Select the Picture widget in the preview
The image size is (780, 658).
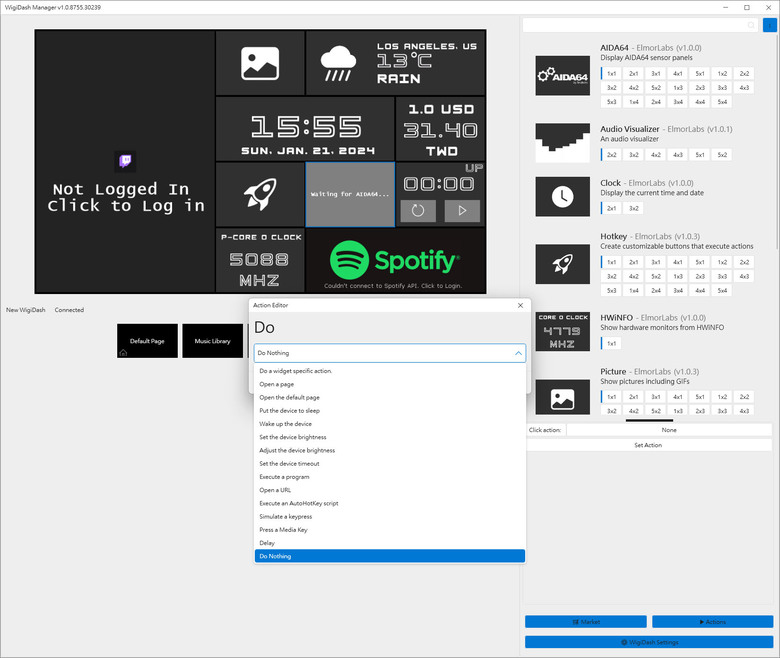tap(260, 63)
